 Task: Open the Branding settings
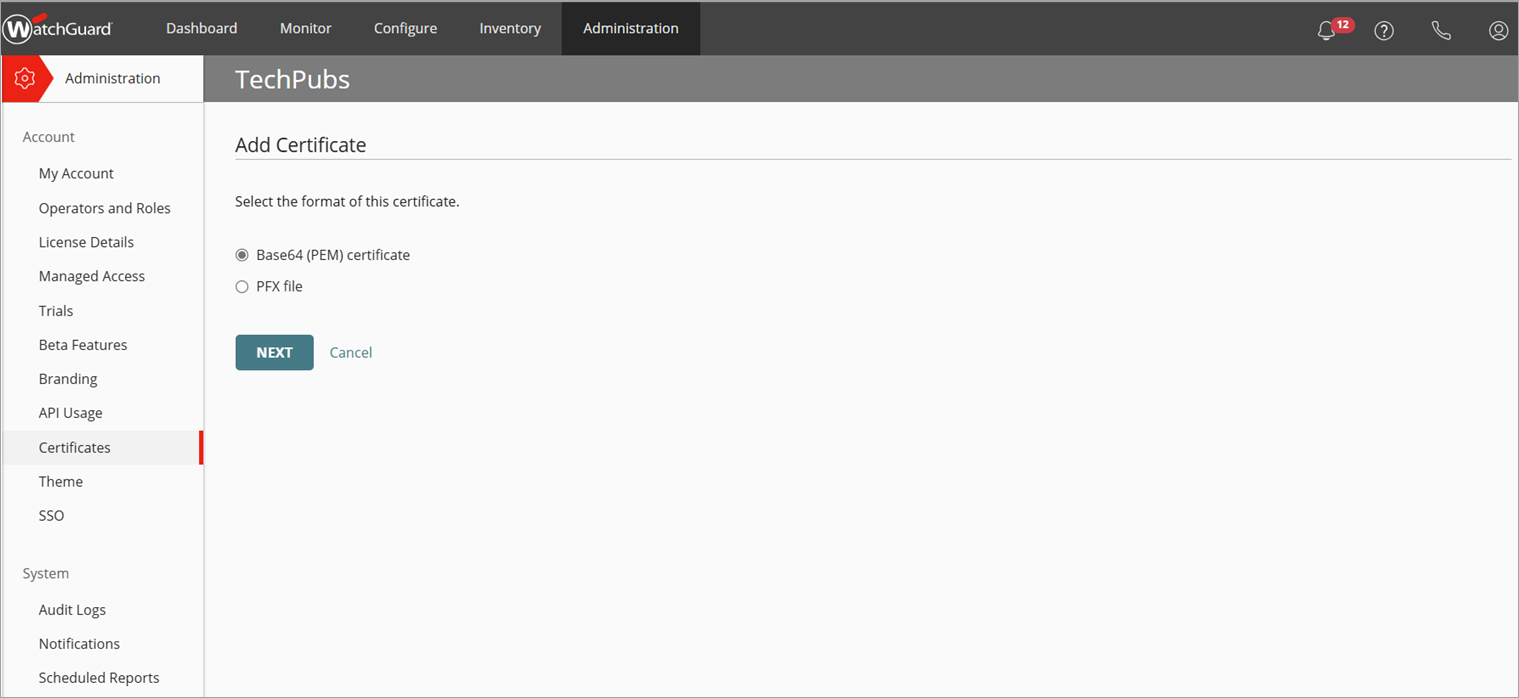click(67, 378)
